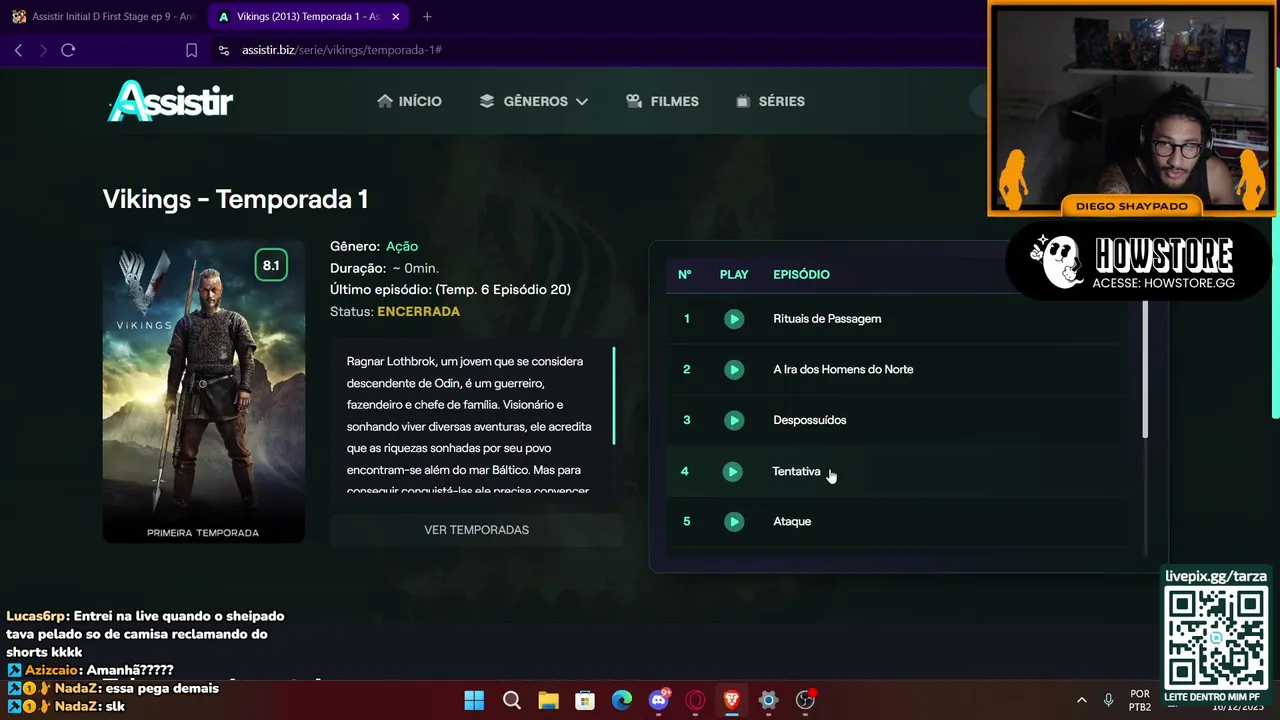Viewport: 1280px width, 720px height.
Task: Open site settings icon in address bar
Action: (224, 50)
